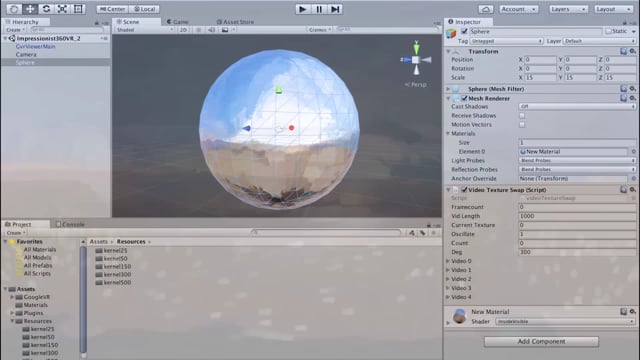Click the blue Z axis gizmo cone
The width and height of the screenshot is (640, 360).
point(406,60)
